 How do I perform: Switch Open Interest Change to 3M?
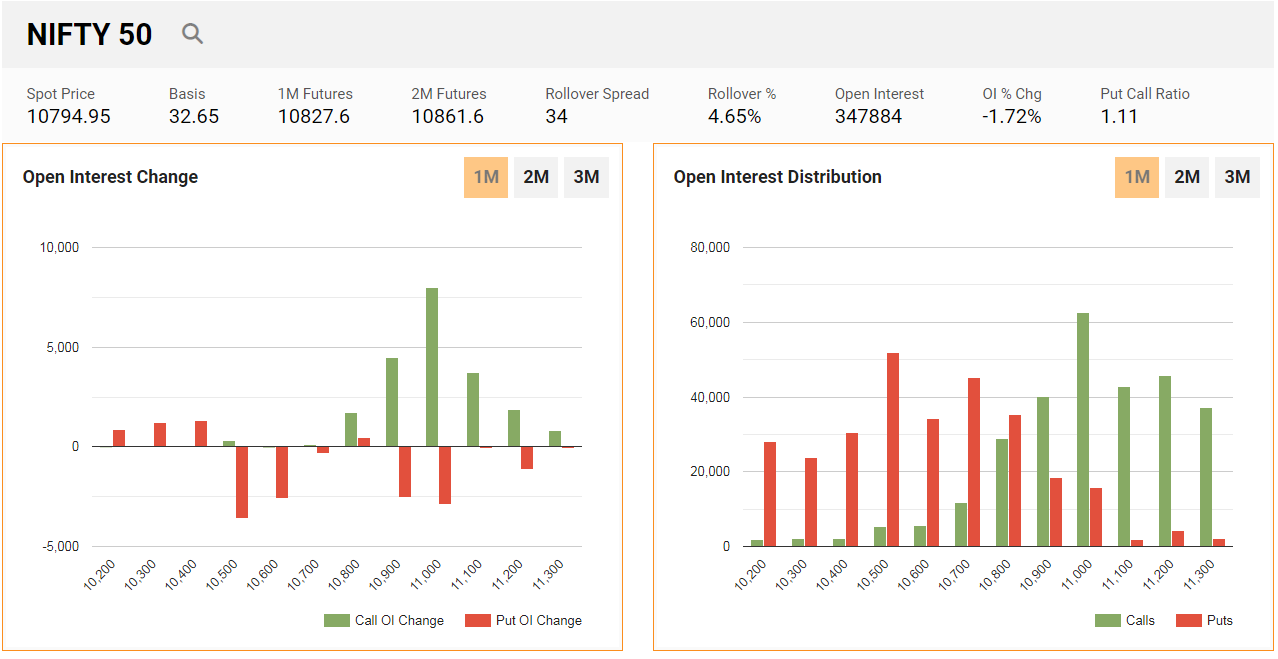click(x=586, y=177)
